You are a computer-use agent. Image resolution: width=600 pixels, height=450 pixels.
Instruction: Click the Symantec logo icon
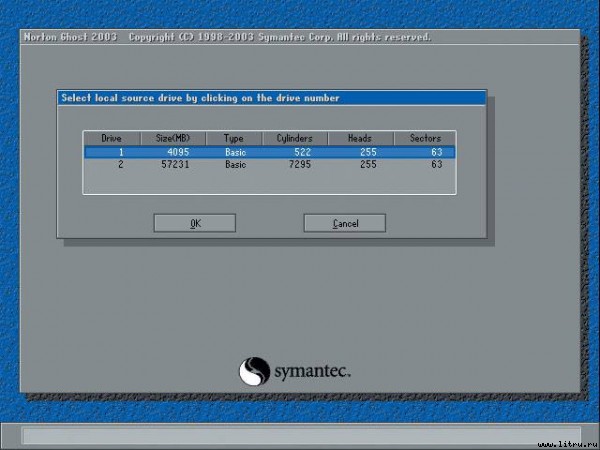click(x=254, y=371)
